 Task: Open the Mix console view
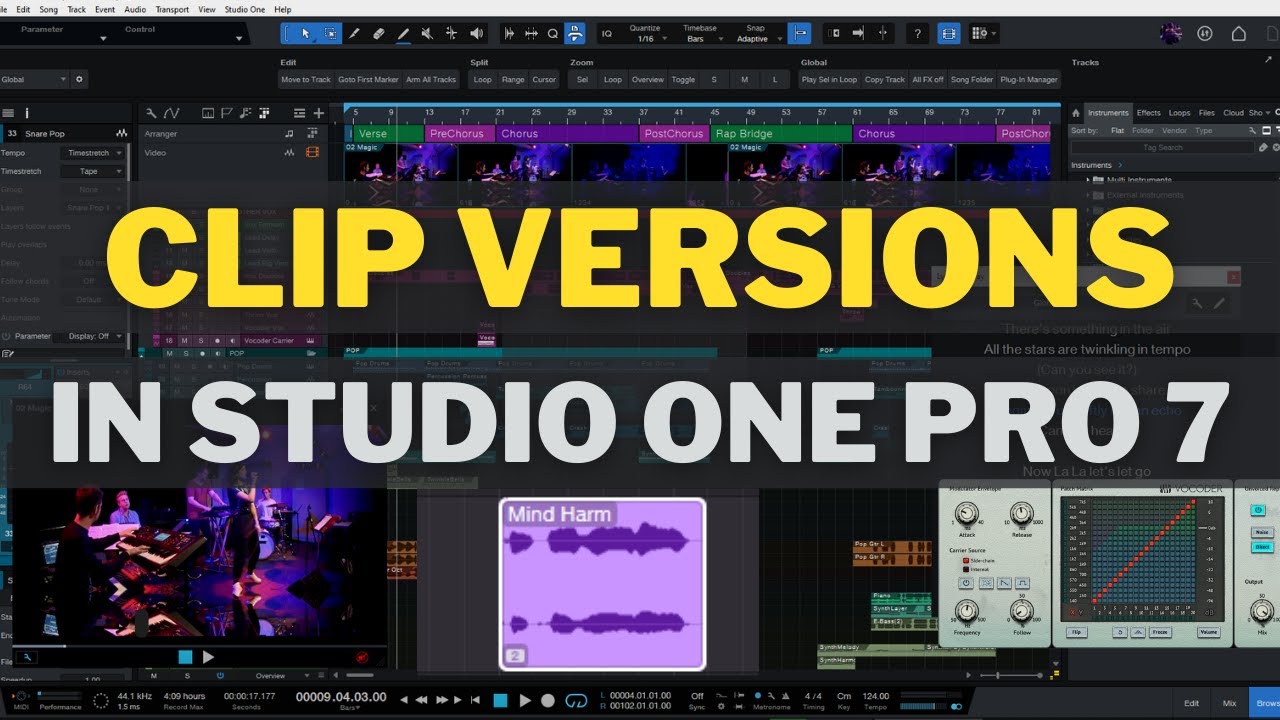click(x=1229, y=703)
